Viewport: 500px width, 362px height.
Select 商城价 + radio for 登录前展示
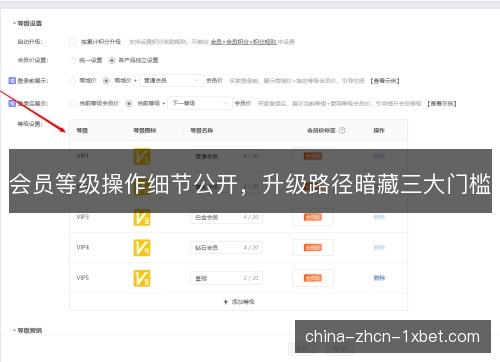106,80
